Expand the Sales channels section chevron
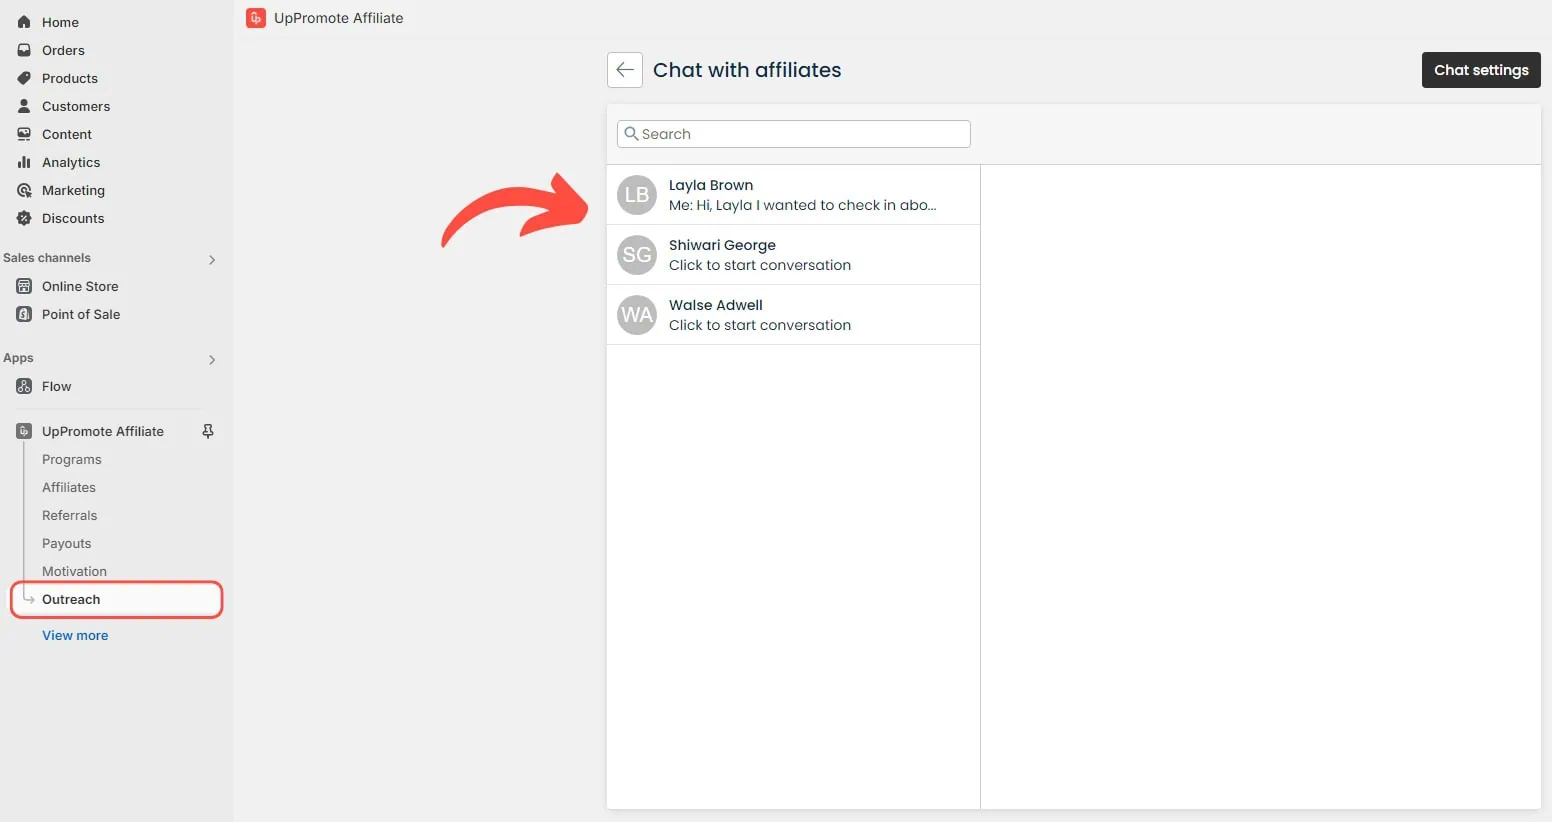1552x822 pixels. [212, 259]
